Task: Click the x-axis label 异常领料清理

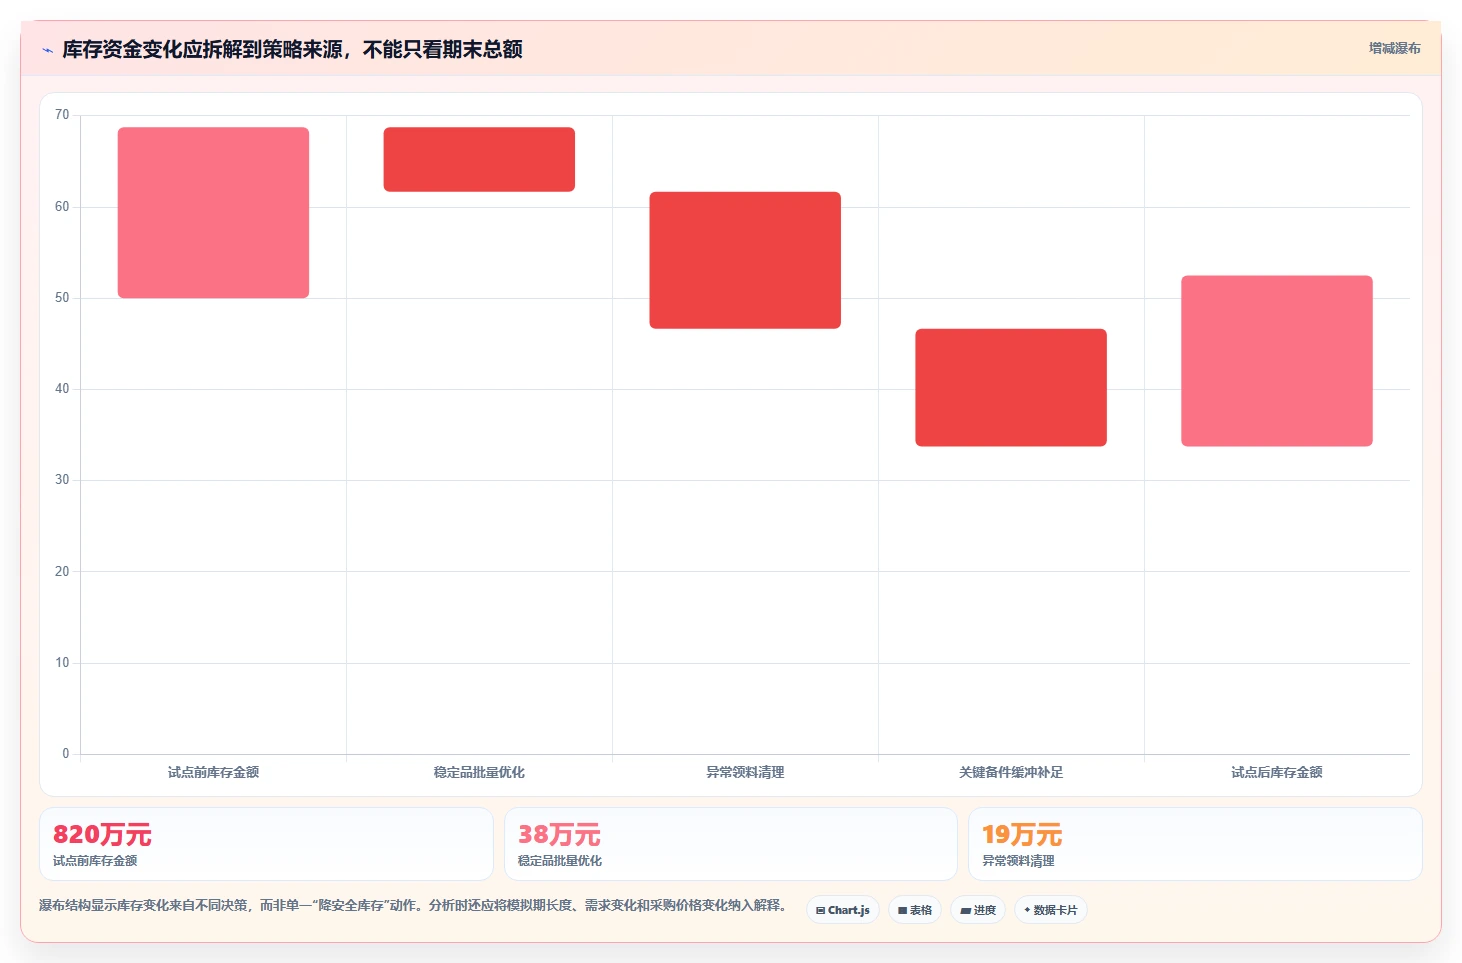Action: (x=745, y=772)
